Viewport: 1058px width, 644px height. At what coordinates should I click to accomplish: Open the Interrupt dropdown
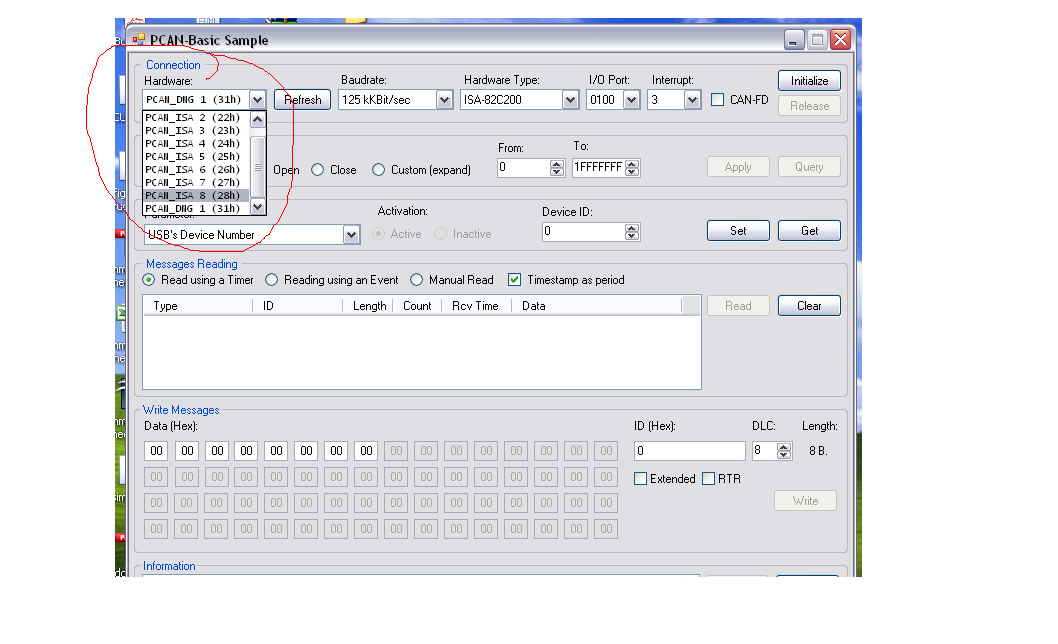pyautogui.click(x=692, y=100)
